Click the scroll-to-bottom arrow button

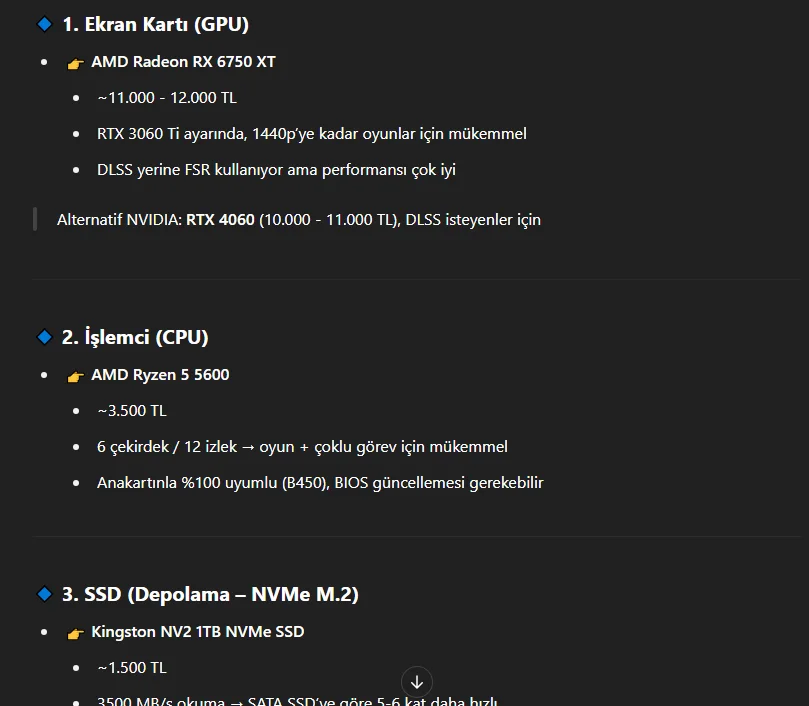(417, 682)
